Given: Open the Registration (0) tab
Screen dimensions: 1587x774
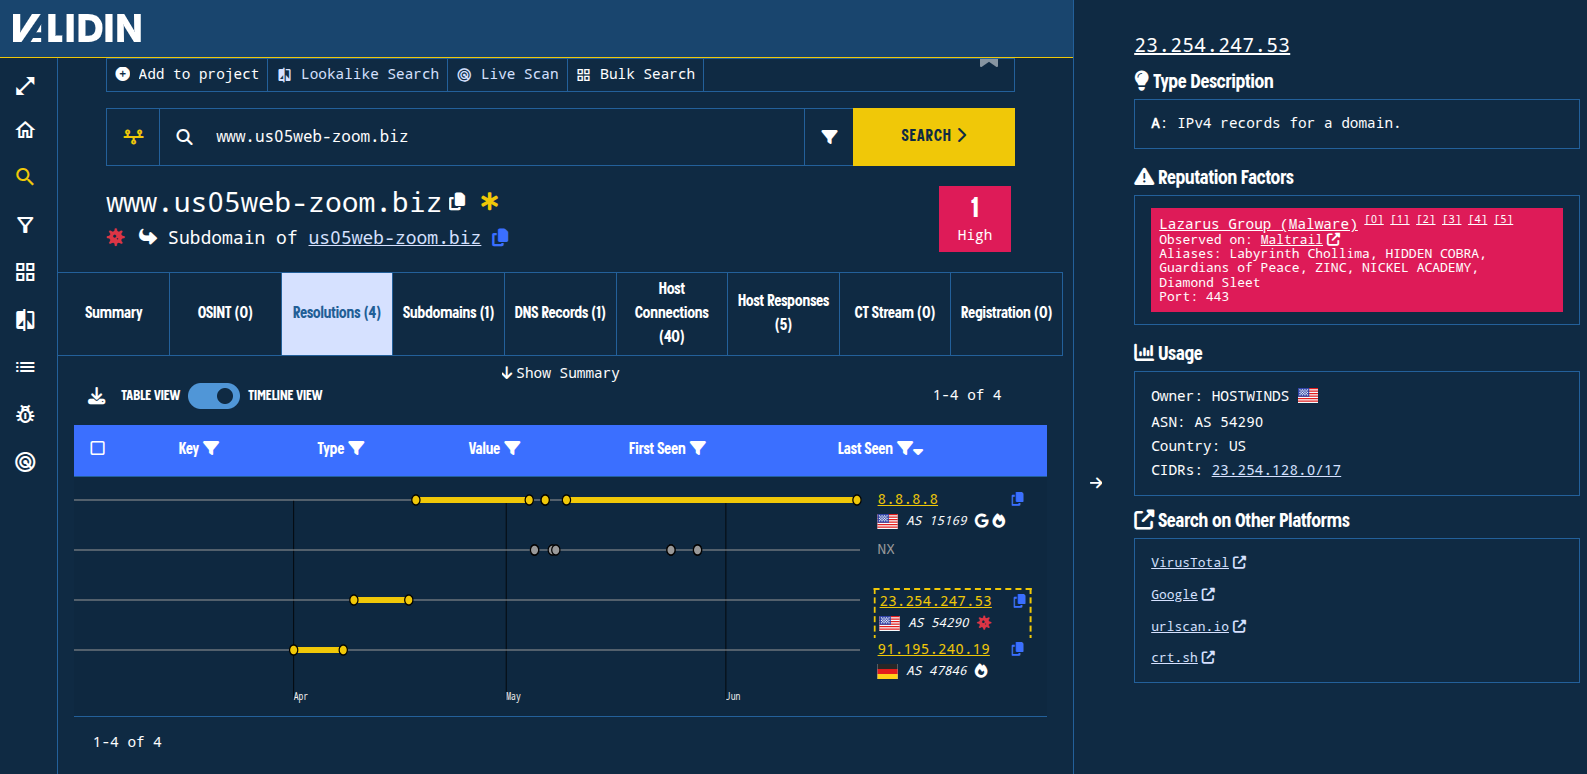Looking at the screenshot, I should (1006, 313).
